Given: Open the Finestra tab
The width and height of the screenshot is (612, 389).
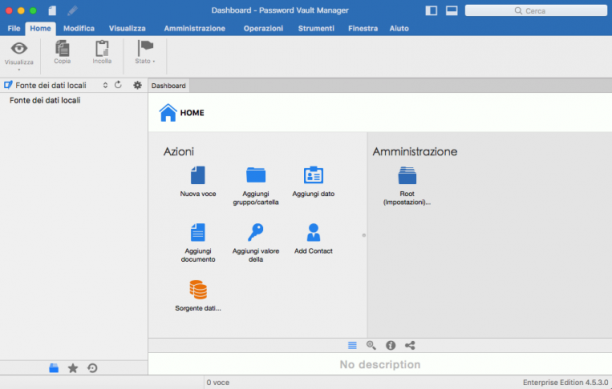Looking at the screenshot, I should coord(363,28).
